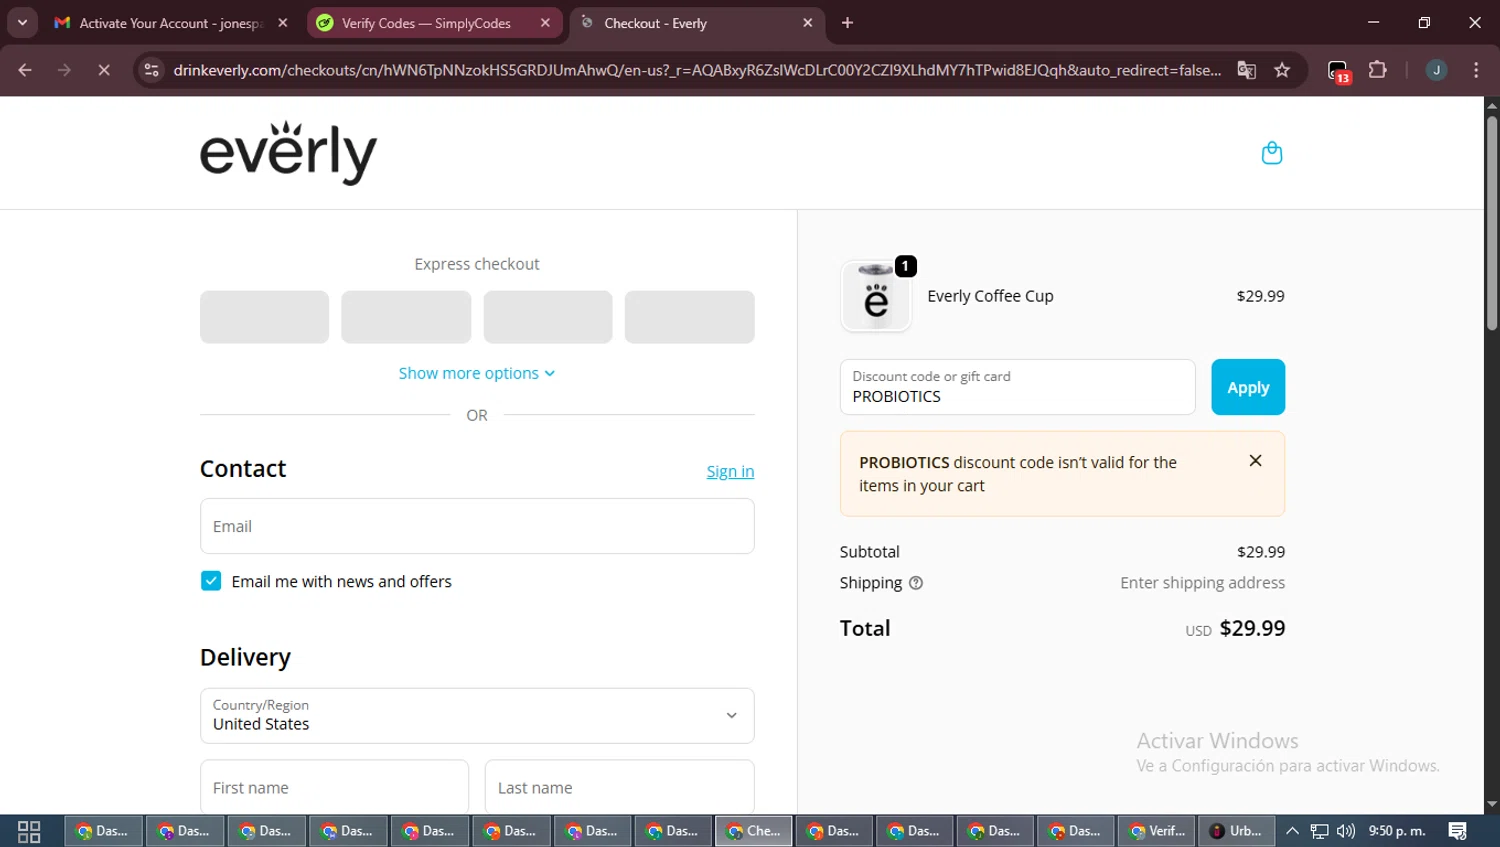
Task: Click the shipping info question mark icon
Action: 915,583
